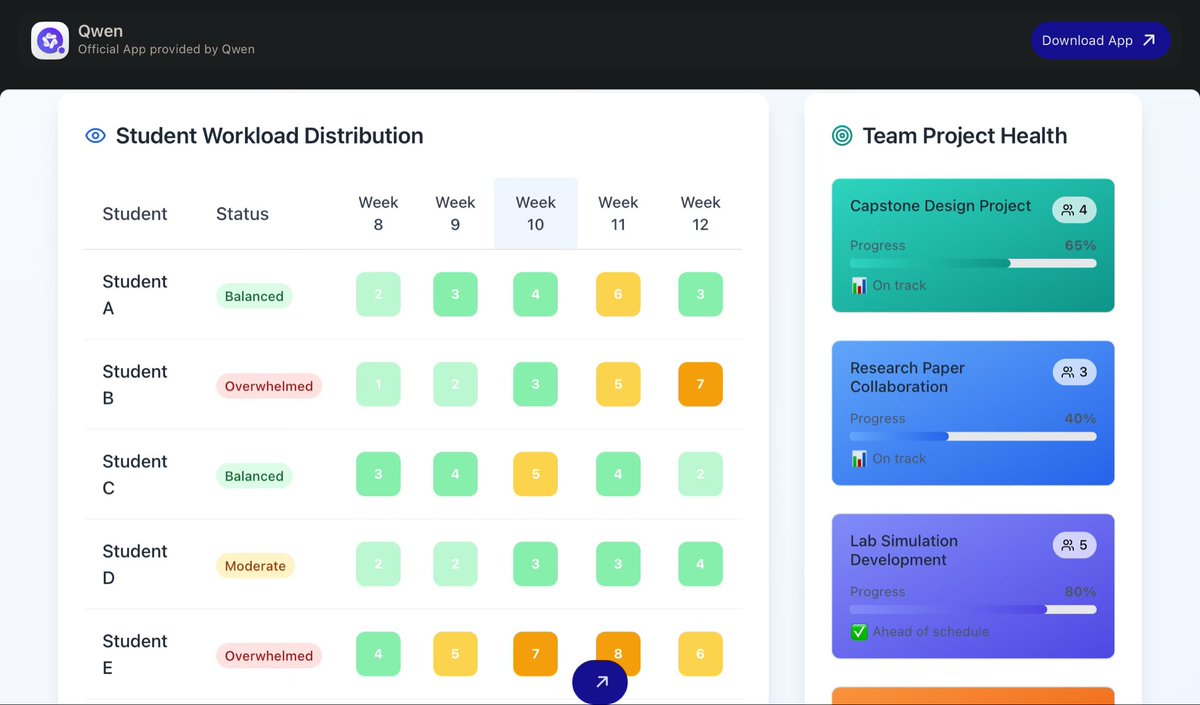
Task: Click Student B's Overwhelmed status badge
Action: tap(269, 386)
